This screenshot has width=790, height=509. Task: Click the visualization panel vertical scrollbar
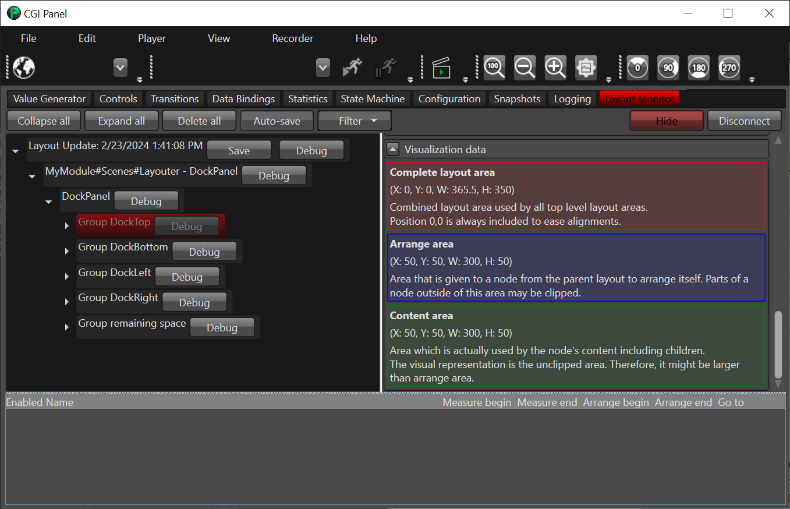778,345
